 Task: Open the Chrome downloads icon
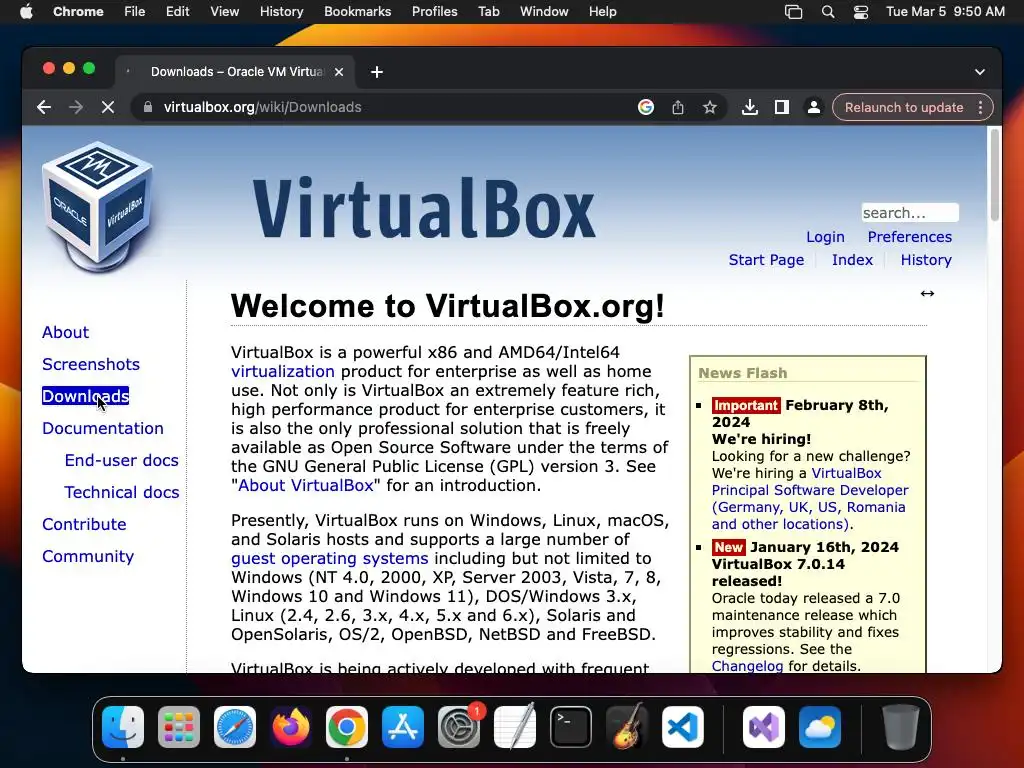pyautogui.click(x=750, y=107)
